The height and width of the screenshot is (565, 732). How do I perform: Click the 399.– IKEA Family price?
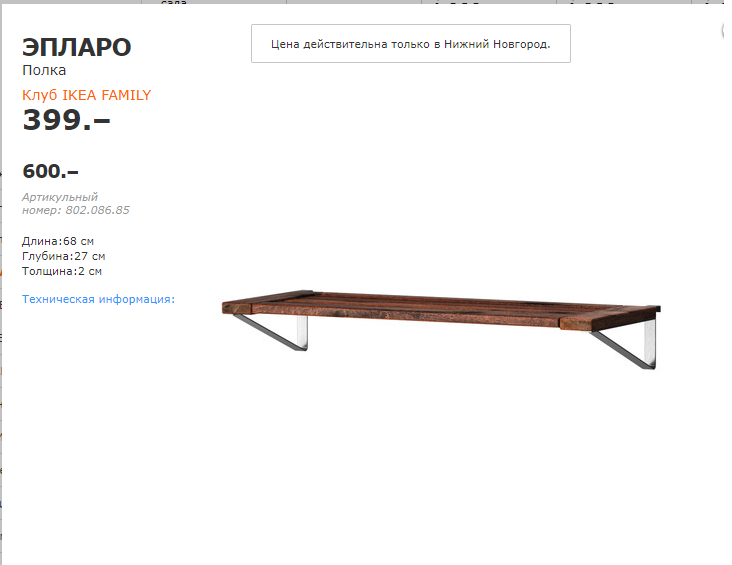pyautogui.click(x=66, y=120)
